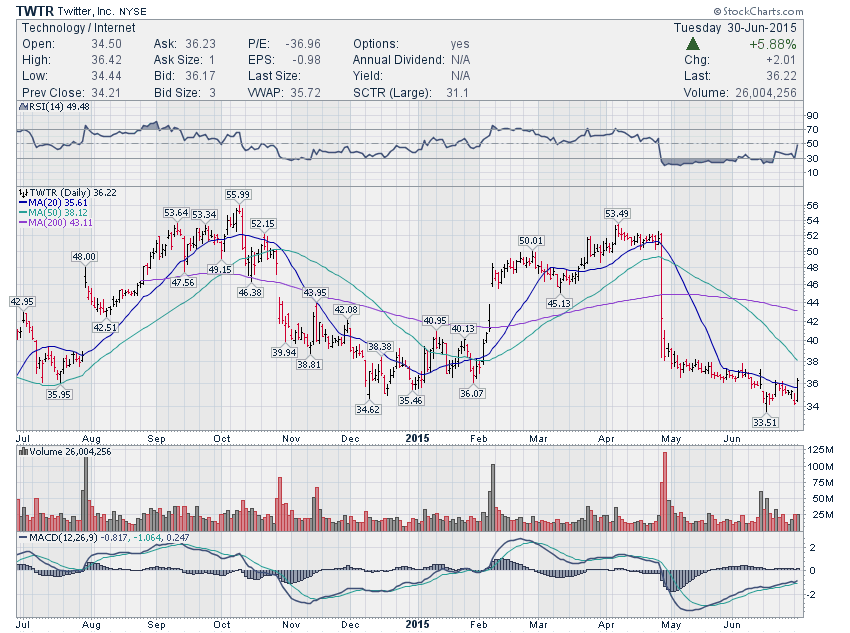Viewport: 850px width, 633px height.
Task: Click the EPS value -0.98
Action: click(306, 60)
